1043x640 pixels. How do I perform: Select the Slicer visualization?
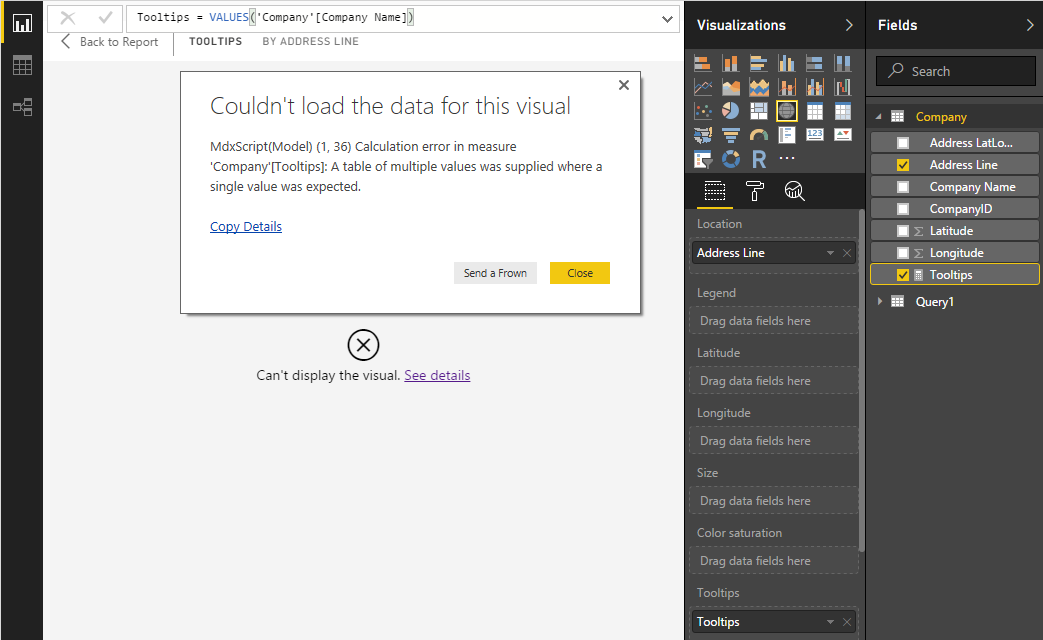point(702,159)
